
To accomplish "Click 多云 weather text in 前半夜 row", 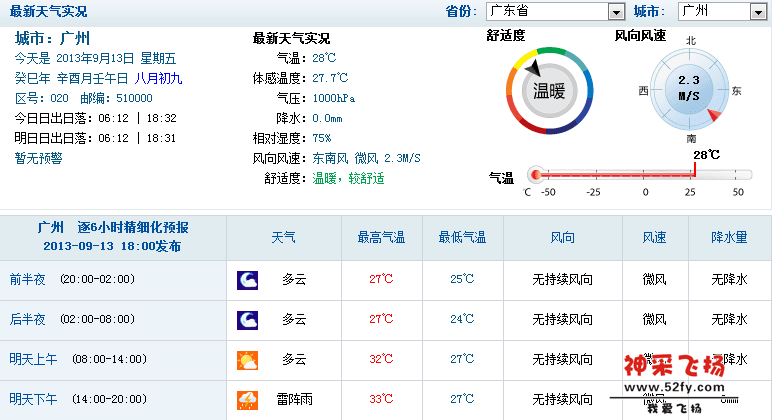I will coord(294,280).
